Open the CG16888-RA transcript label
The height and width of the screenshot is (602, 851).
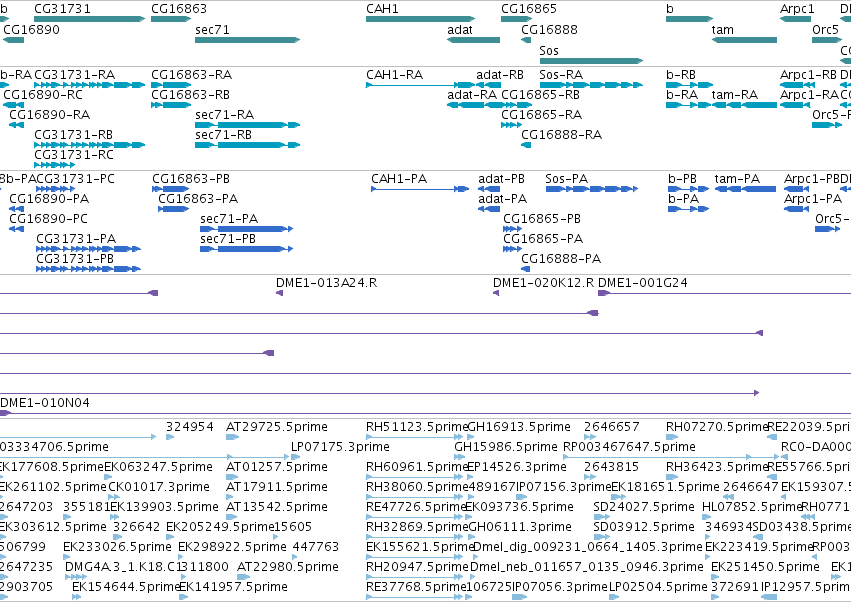click(561, 135)
